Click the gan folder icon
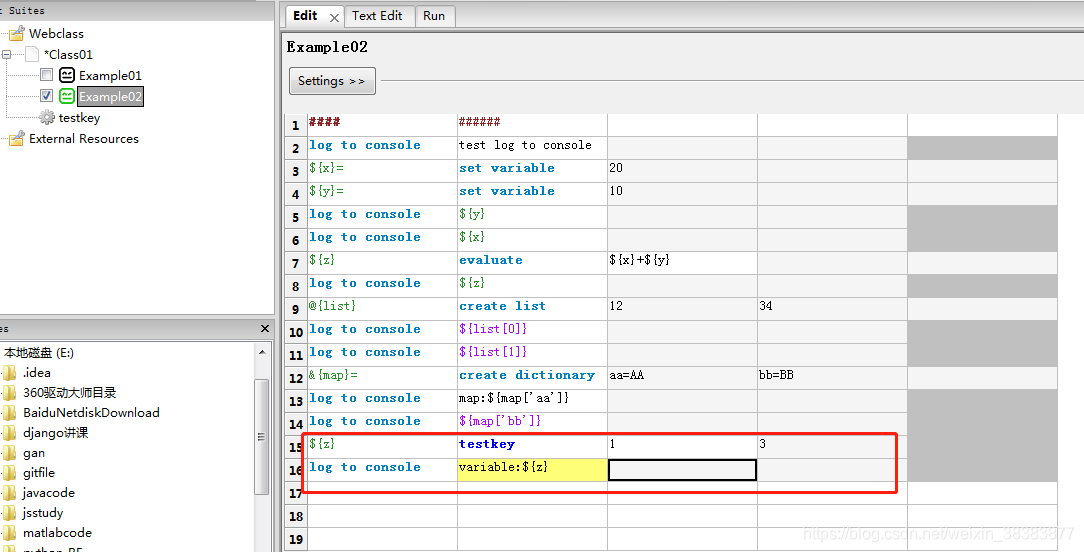This screenshot has height=552, width=1084. (9, 453)
